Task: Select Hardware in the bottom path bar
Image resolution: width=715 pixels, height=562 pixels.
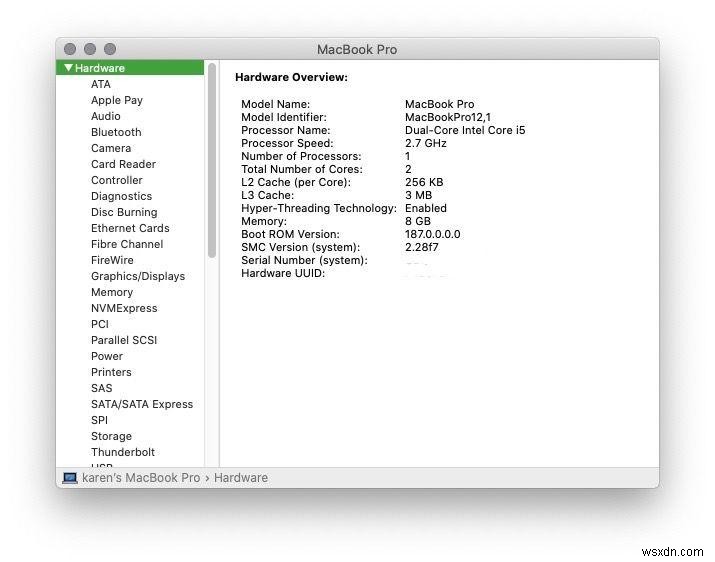Action: [x=241, y=478]
